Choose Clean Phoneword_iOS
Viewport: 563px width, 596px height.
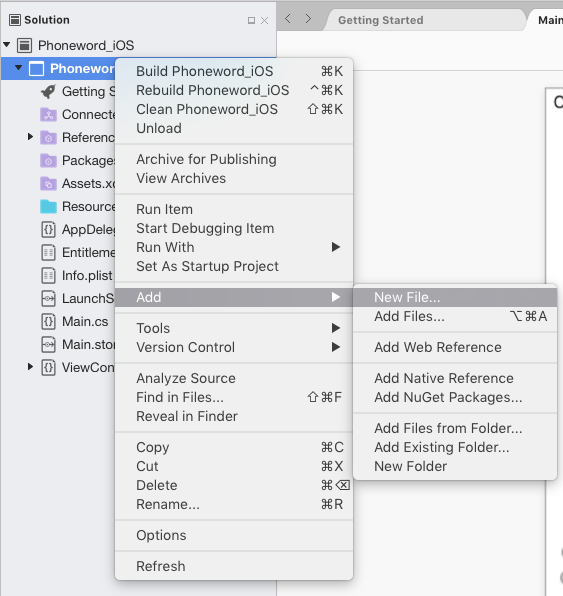(234, 109)
